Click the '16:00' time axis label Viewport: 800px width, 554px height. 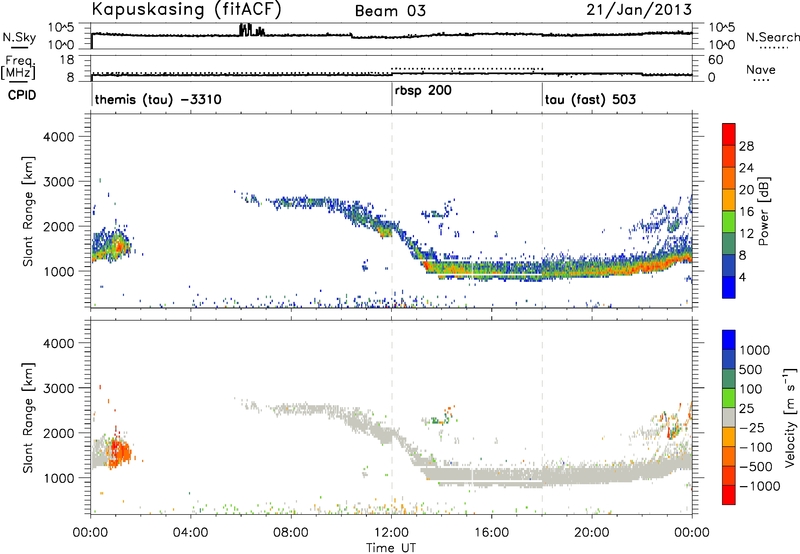click(x=491, y=533)
